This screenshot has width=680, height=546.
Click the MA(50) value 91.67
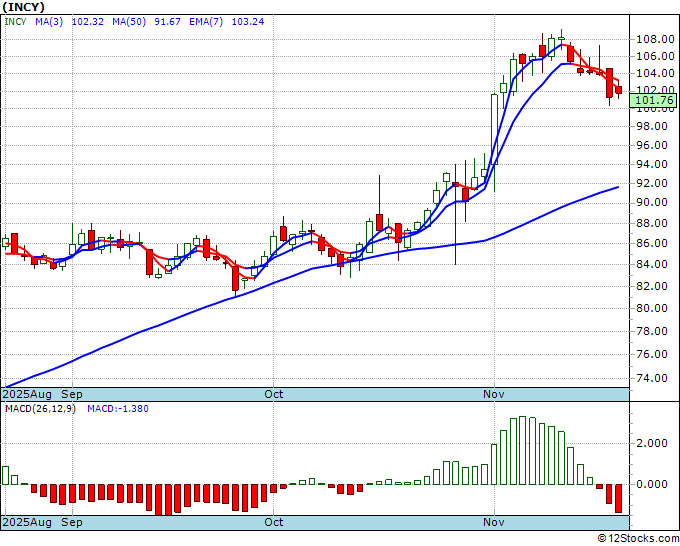pyautogui.click(x=167, y=22)
